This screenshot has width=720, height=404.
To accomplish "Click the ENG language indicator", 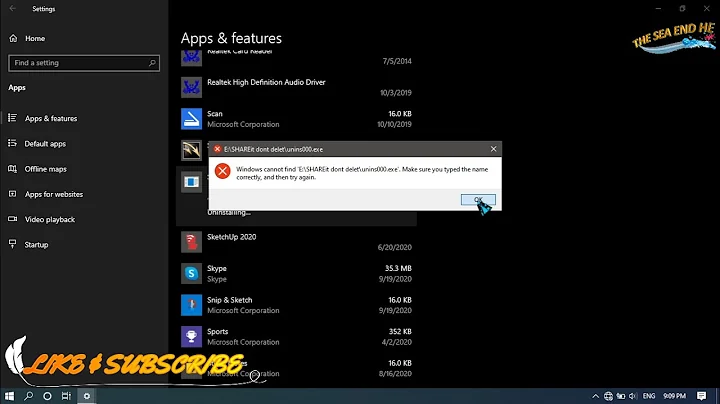I will [x=649, y=396].
